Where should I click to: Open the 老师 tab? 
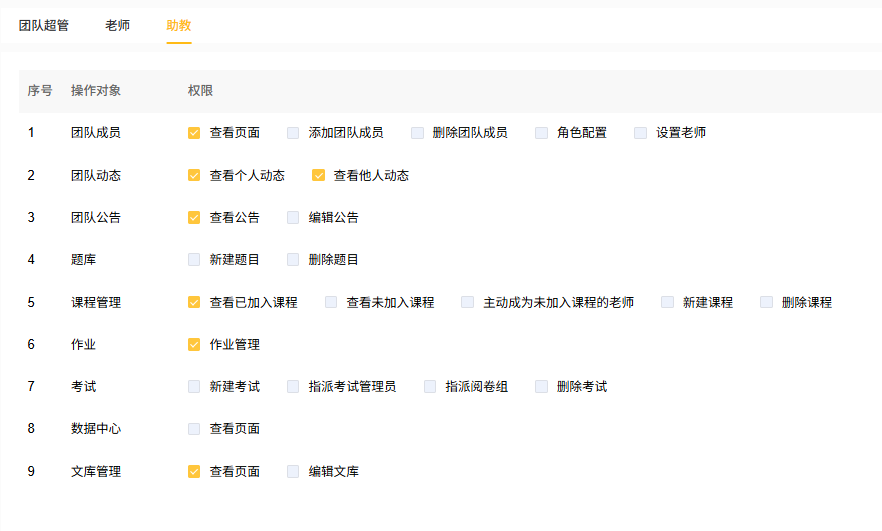pyautogui.click(x=117, y=25)
